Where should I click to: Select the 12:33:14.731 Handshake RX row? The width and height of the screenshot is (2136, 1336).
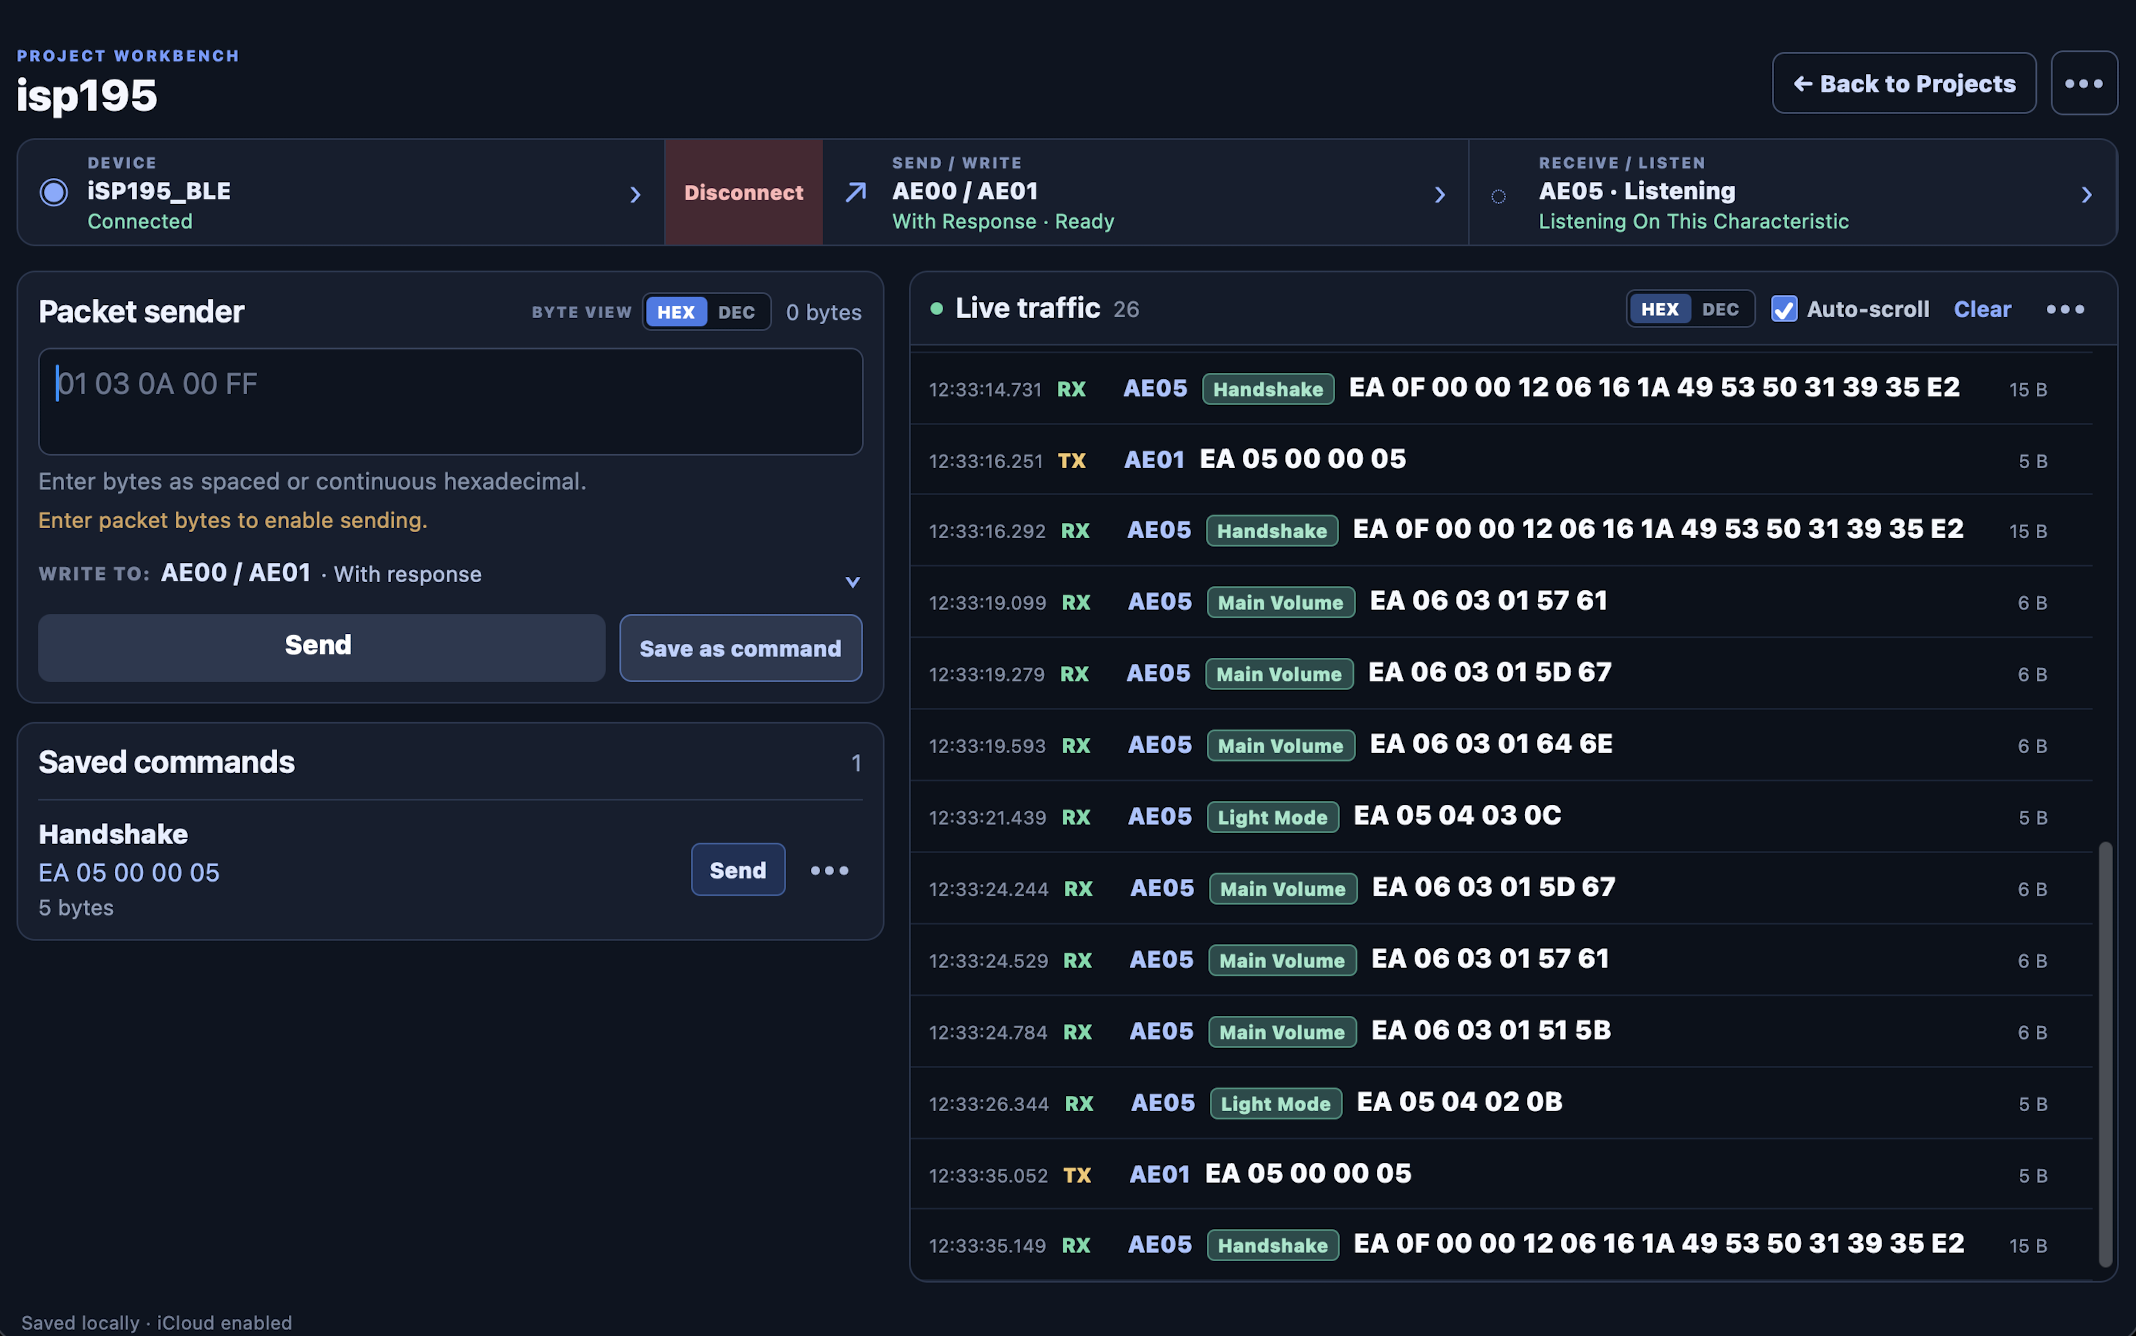coord(1501,389)
